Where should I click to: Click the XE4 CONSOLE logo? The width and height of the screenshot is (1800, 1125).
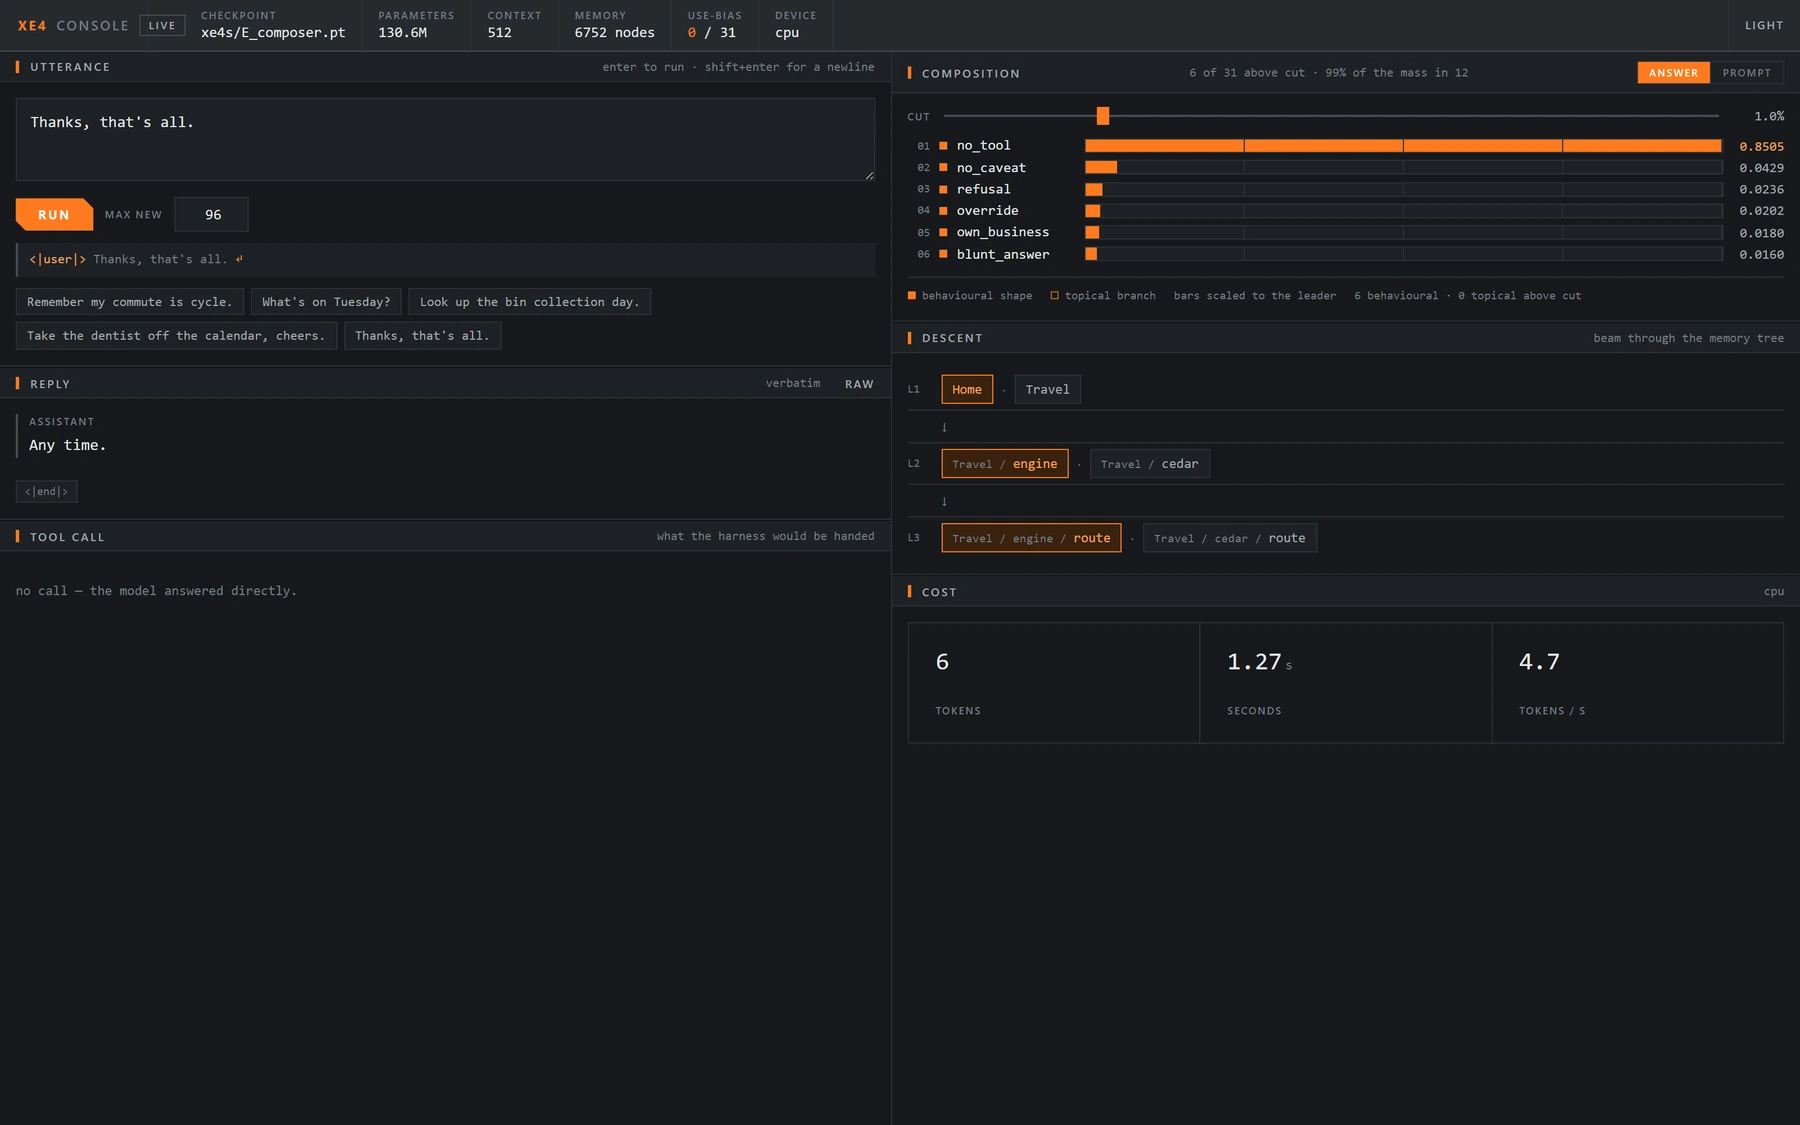pos(73,26)
